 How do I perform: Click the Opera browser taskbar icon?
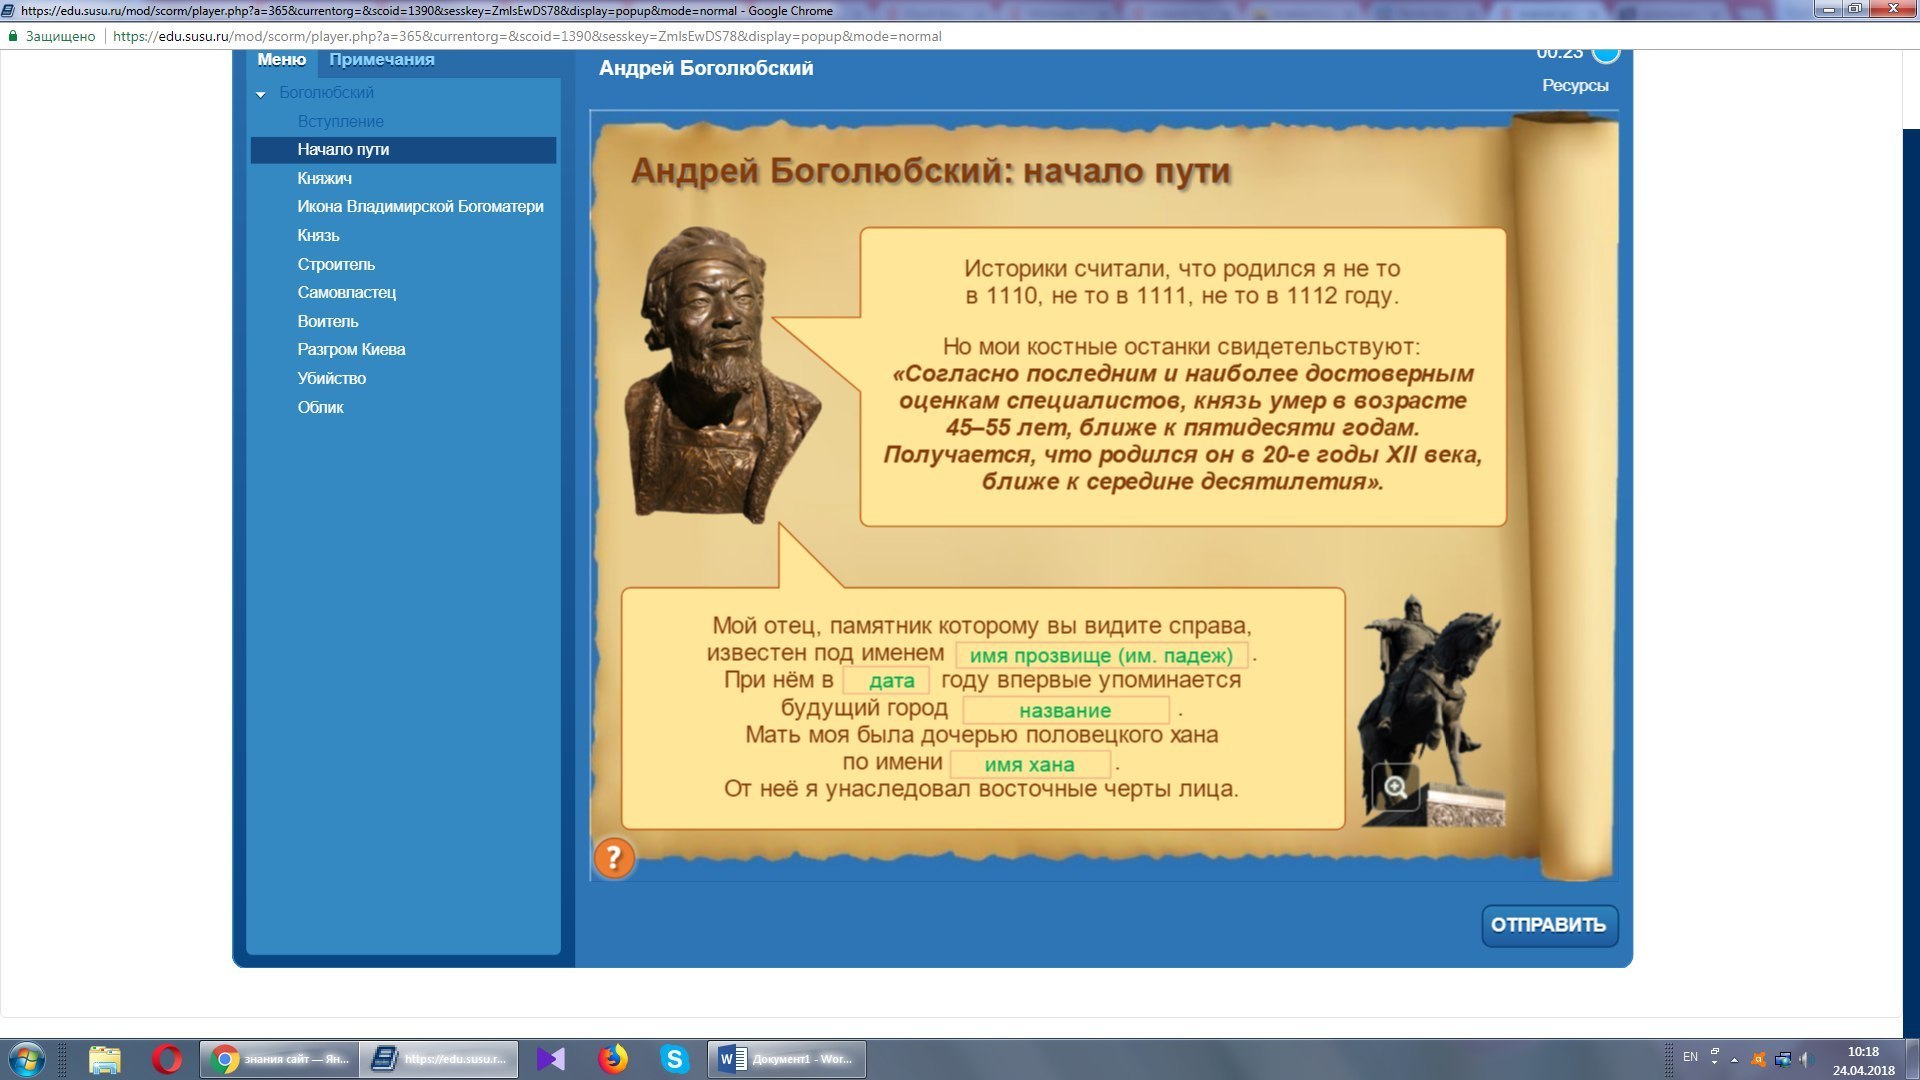click(x=167, y=1059)
